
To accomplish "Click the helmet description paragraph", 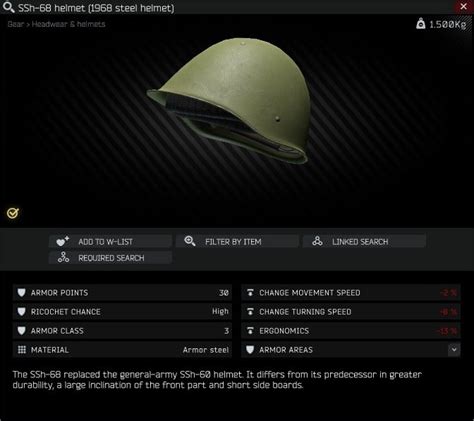I will click(x=217, y=380).
